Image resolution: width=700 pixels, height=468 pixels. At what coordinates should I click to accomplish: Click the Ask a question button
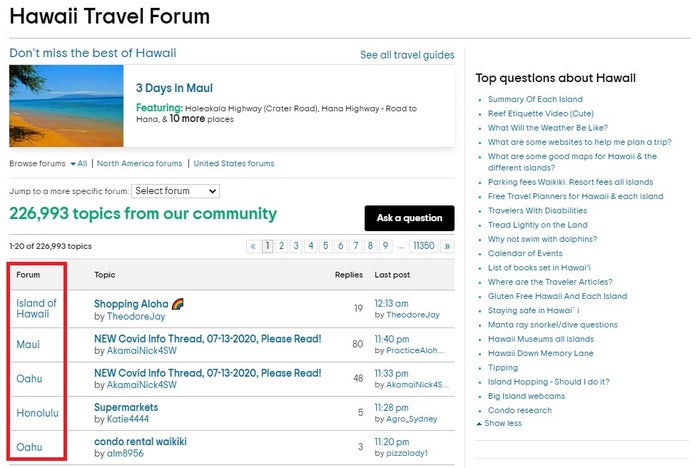coord(409,218)
